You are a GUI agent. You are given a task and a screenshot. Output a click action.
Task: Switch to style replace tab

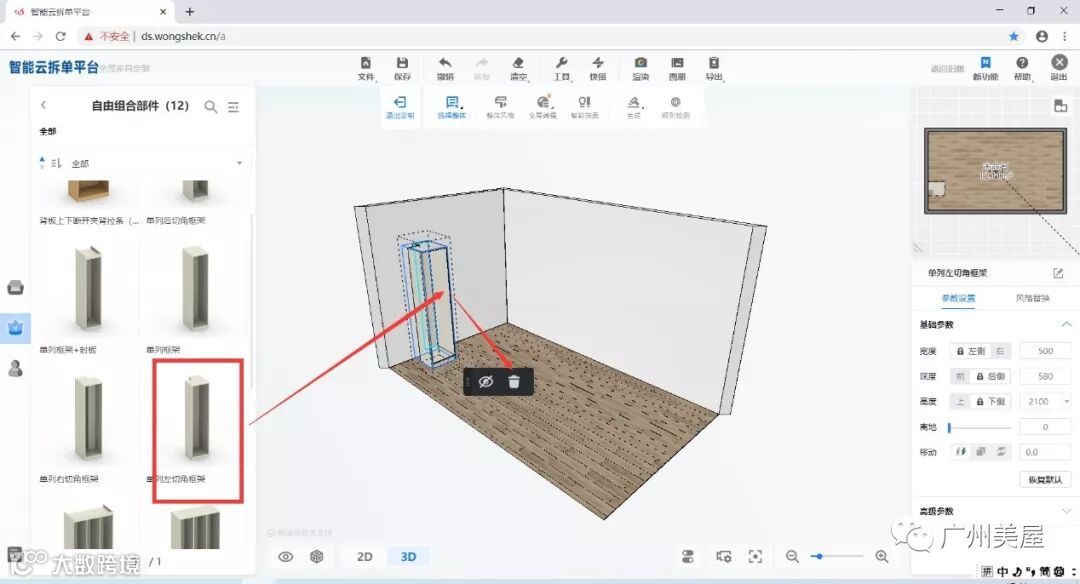[1032, 298]
